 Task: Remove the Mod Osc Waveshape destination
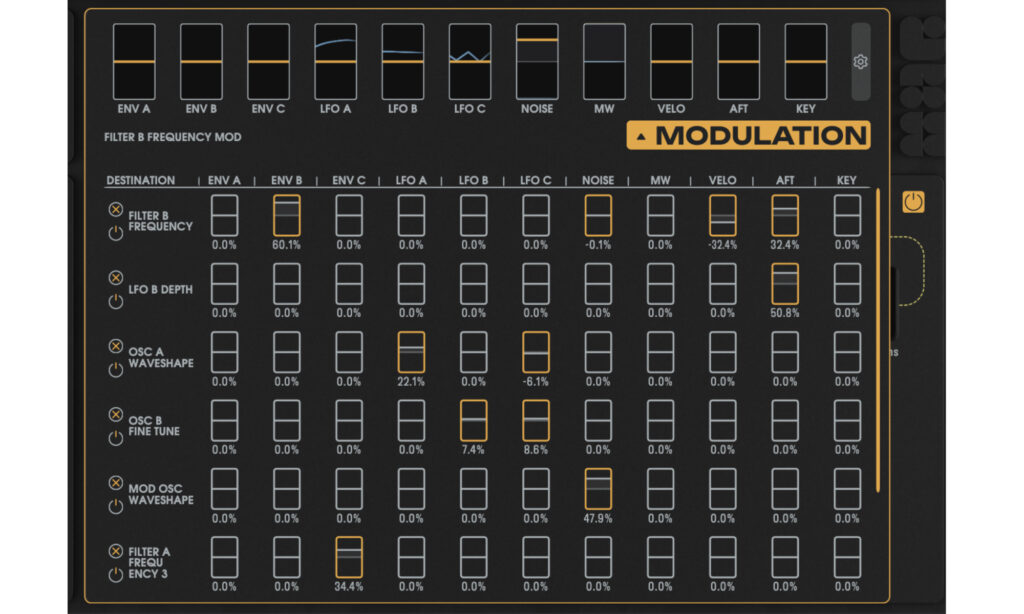point(115,482)
